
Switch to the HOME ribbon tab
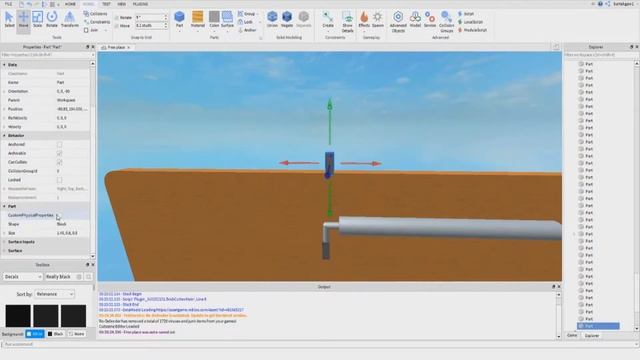point(70,4)
